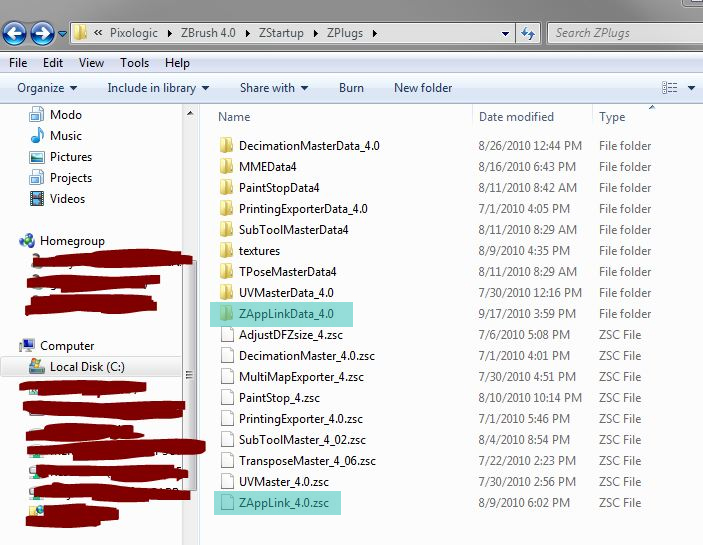Select the TransposeMaster_4_06.zsc file icon
Viewport: 703px width, 545px height.
tap(227, 461)
